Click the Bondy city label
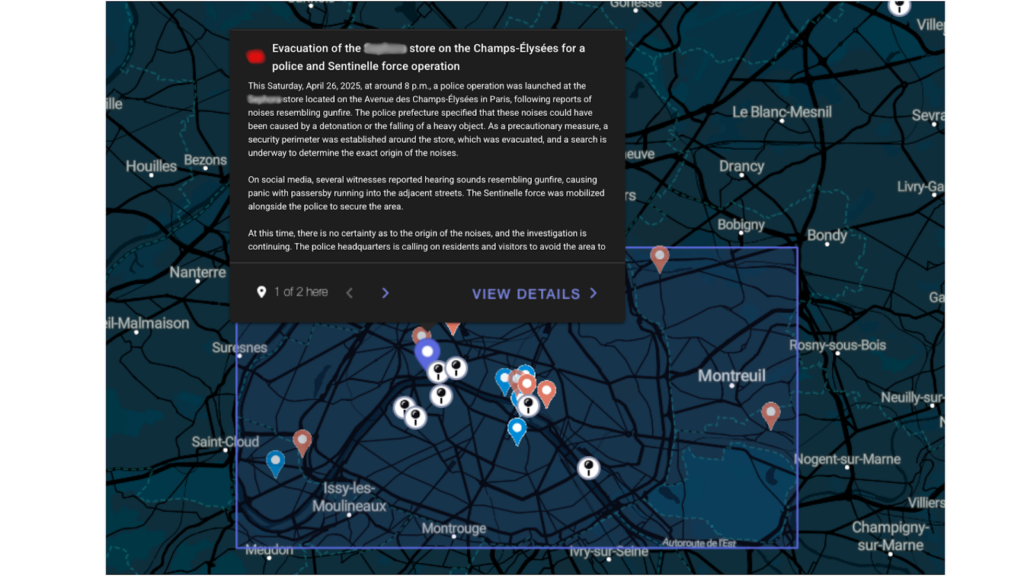 click(827, 235)
